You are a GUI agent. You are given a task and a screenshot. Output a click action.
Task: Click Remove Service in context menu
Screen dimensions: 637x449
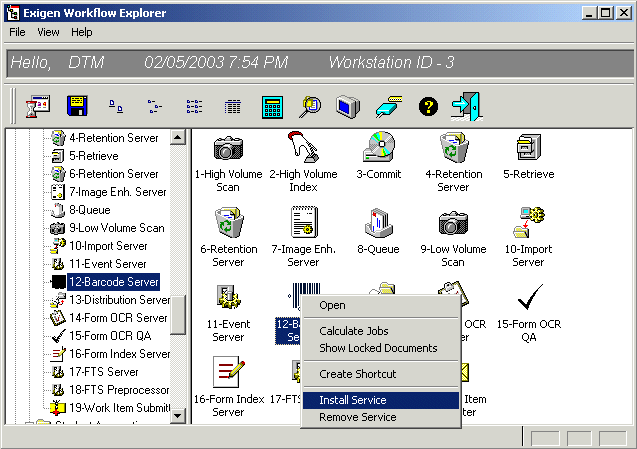click(381, 417)
